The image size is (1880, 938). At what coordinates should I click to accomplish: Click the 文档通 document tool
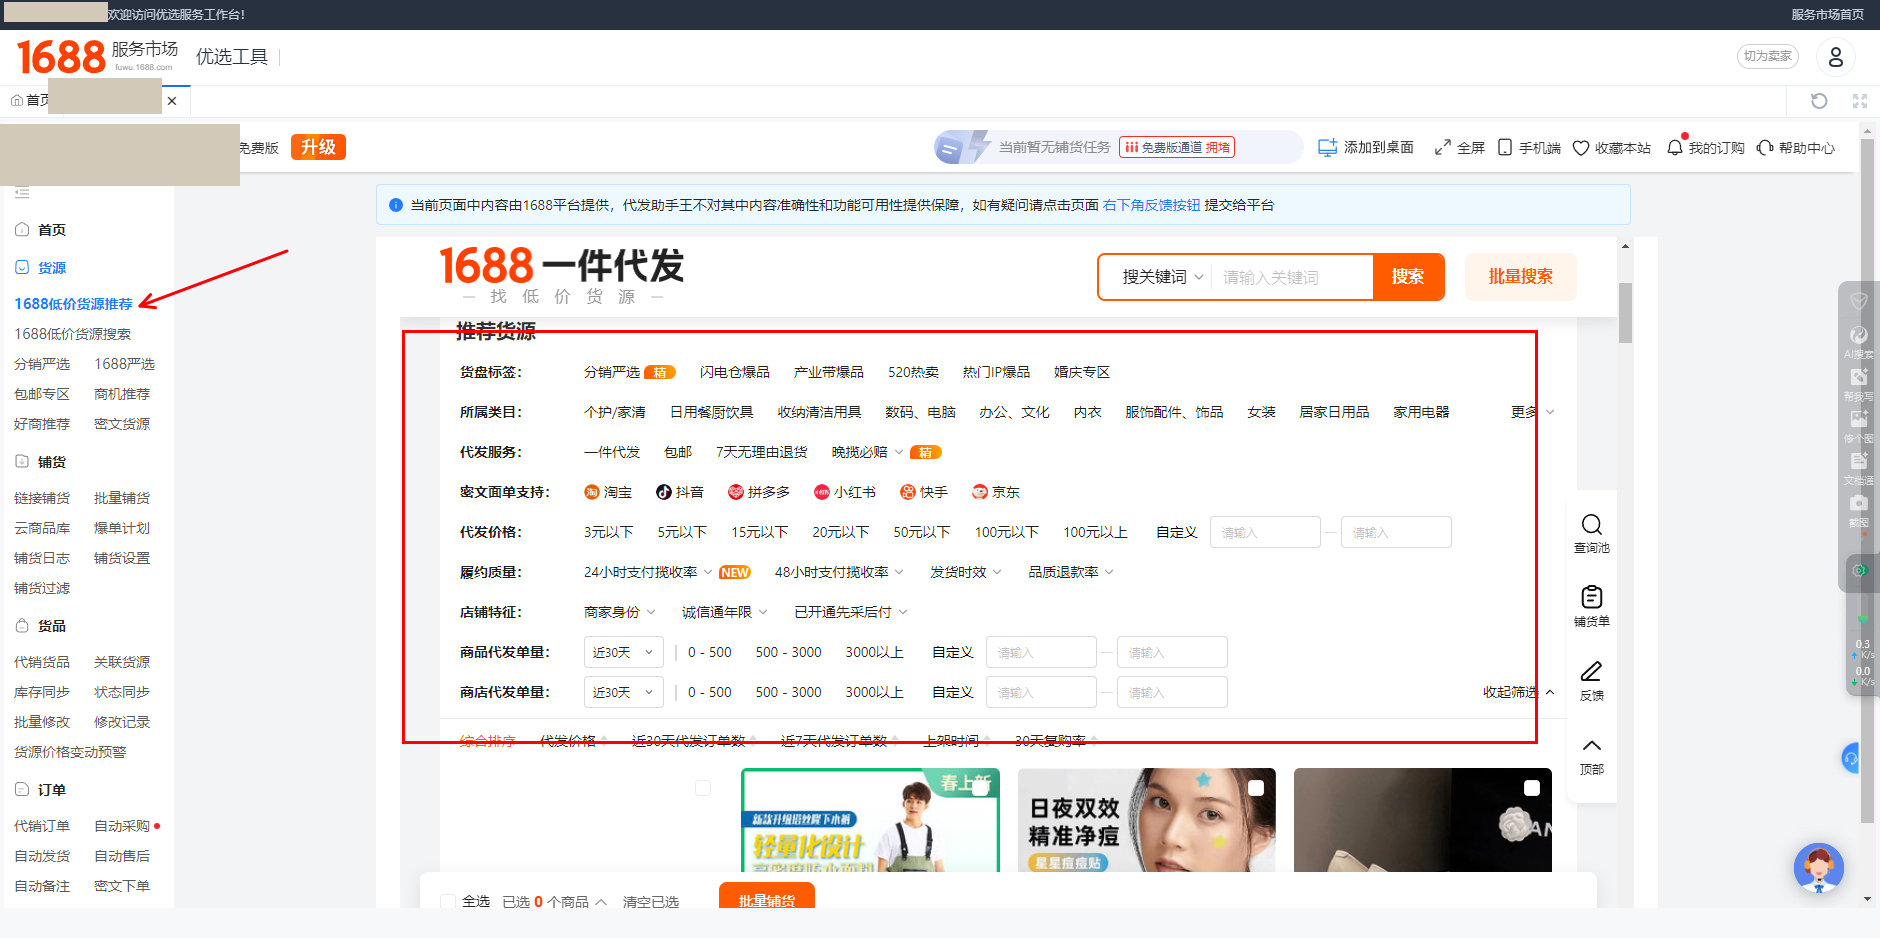point(1859,466)
